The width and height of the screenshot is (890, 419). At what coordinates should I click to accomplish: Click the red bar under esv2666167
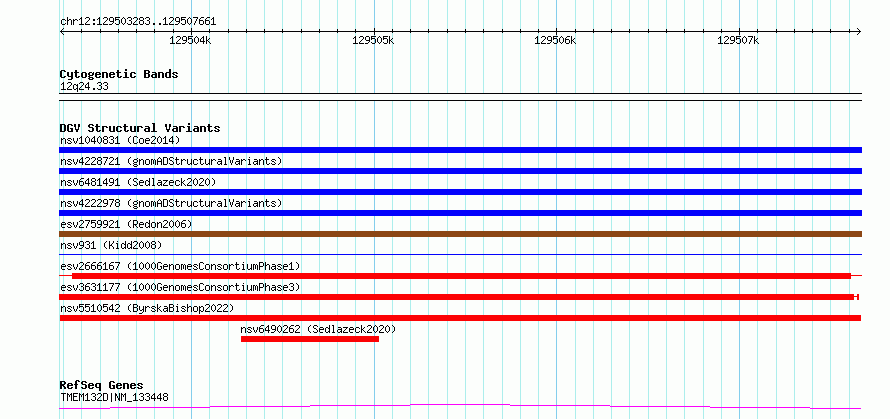[461, 276]
